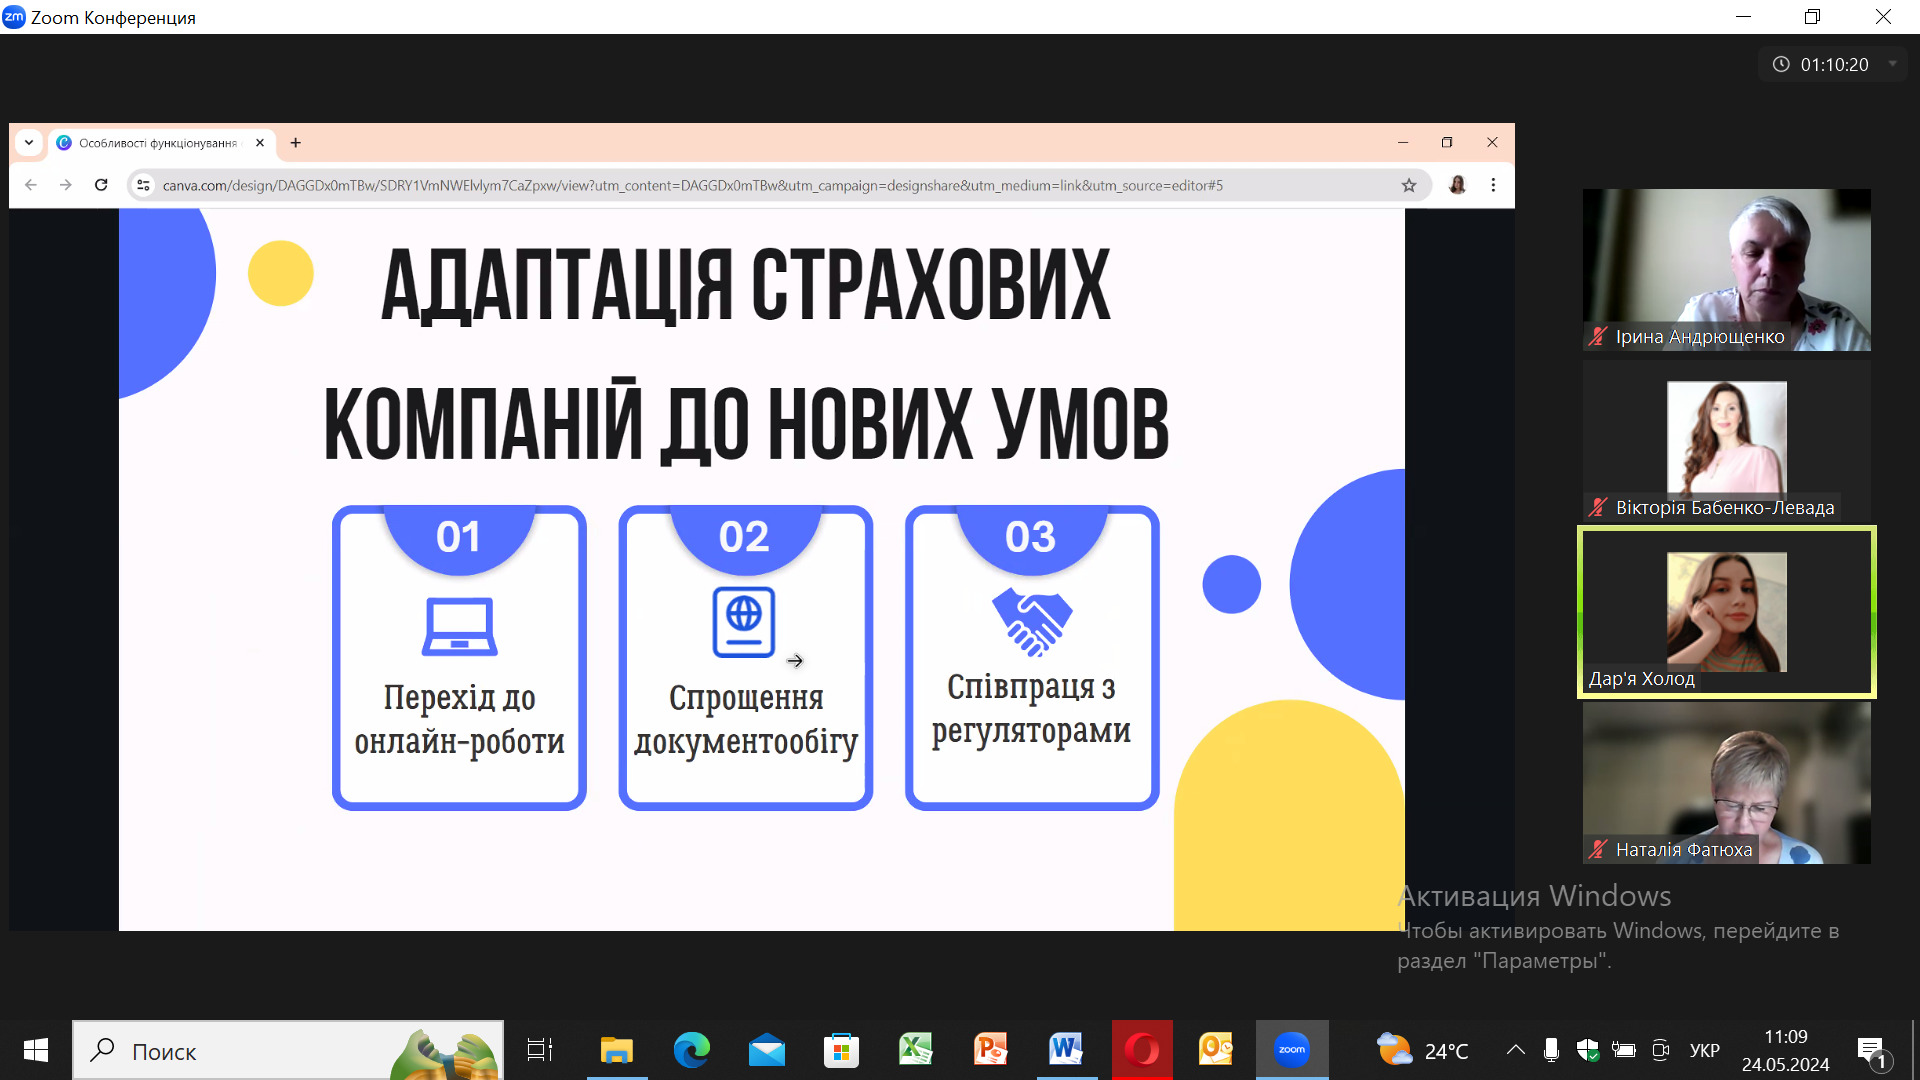Image resolution: width=1920 pixels, height=1080 pixels.
Task: Reload the Canva page in browser
Action: (x=101, y=185)
